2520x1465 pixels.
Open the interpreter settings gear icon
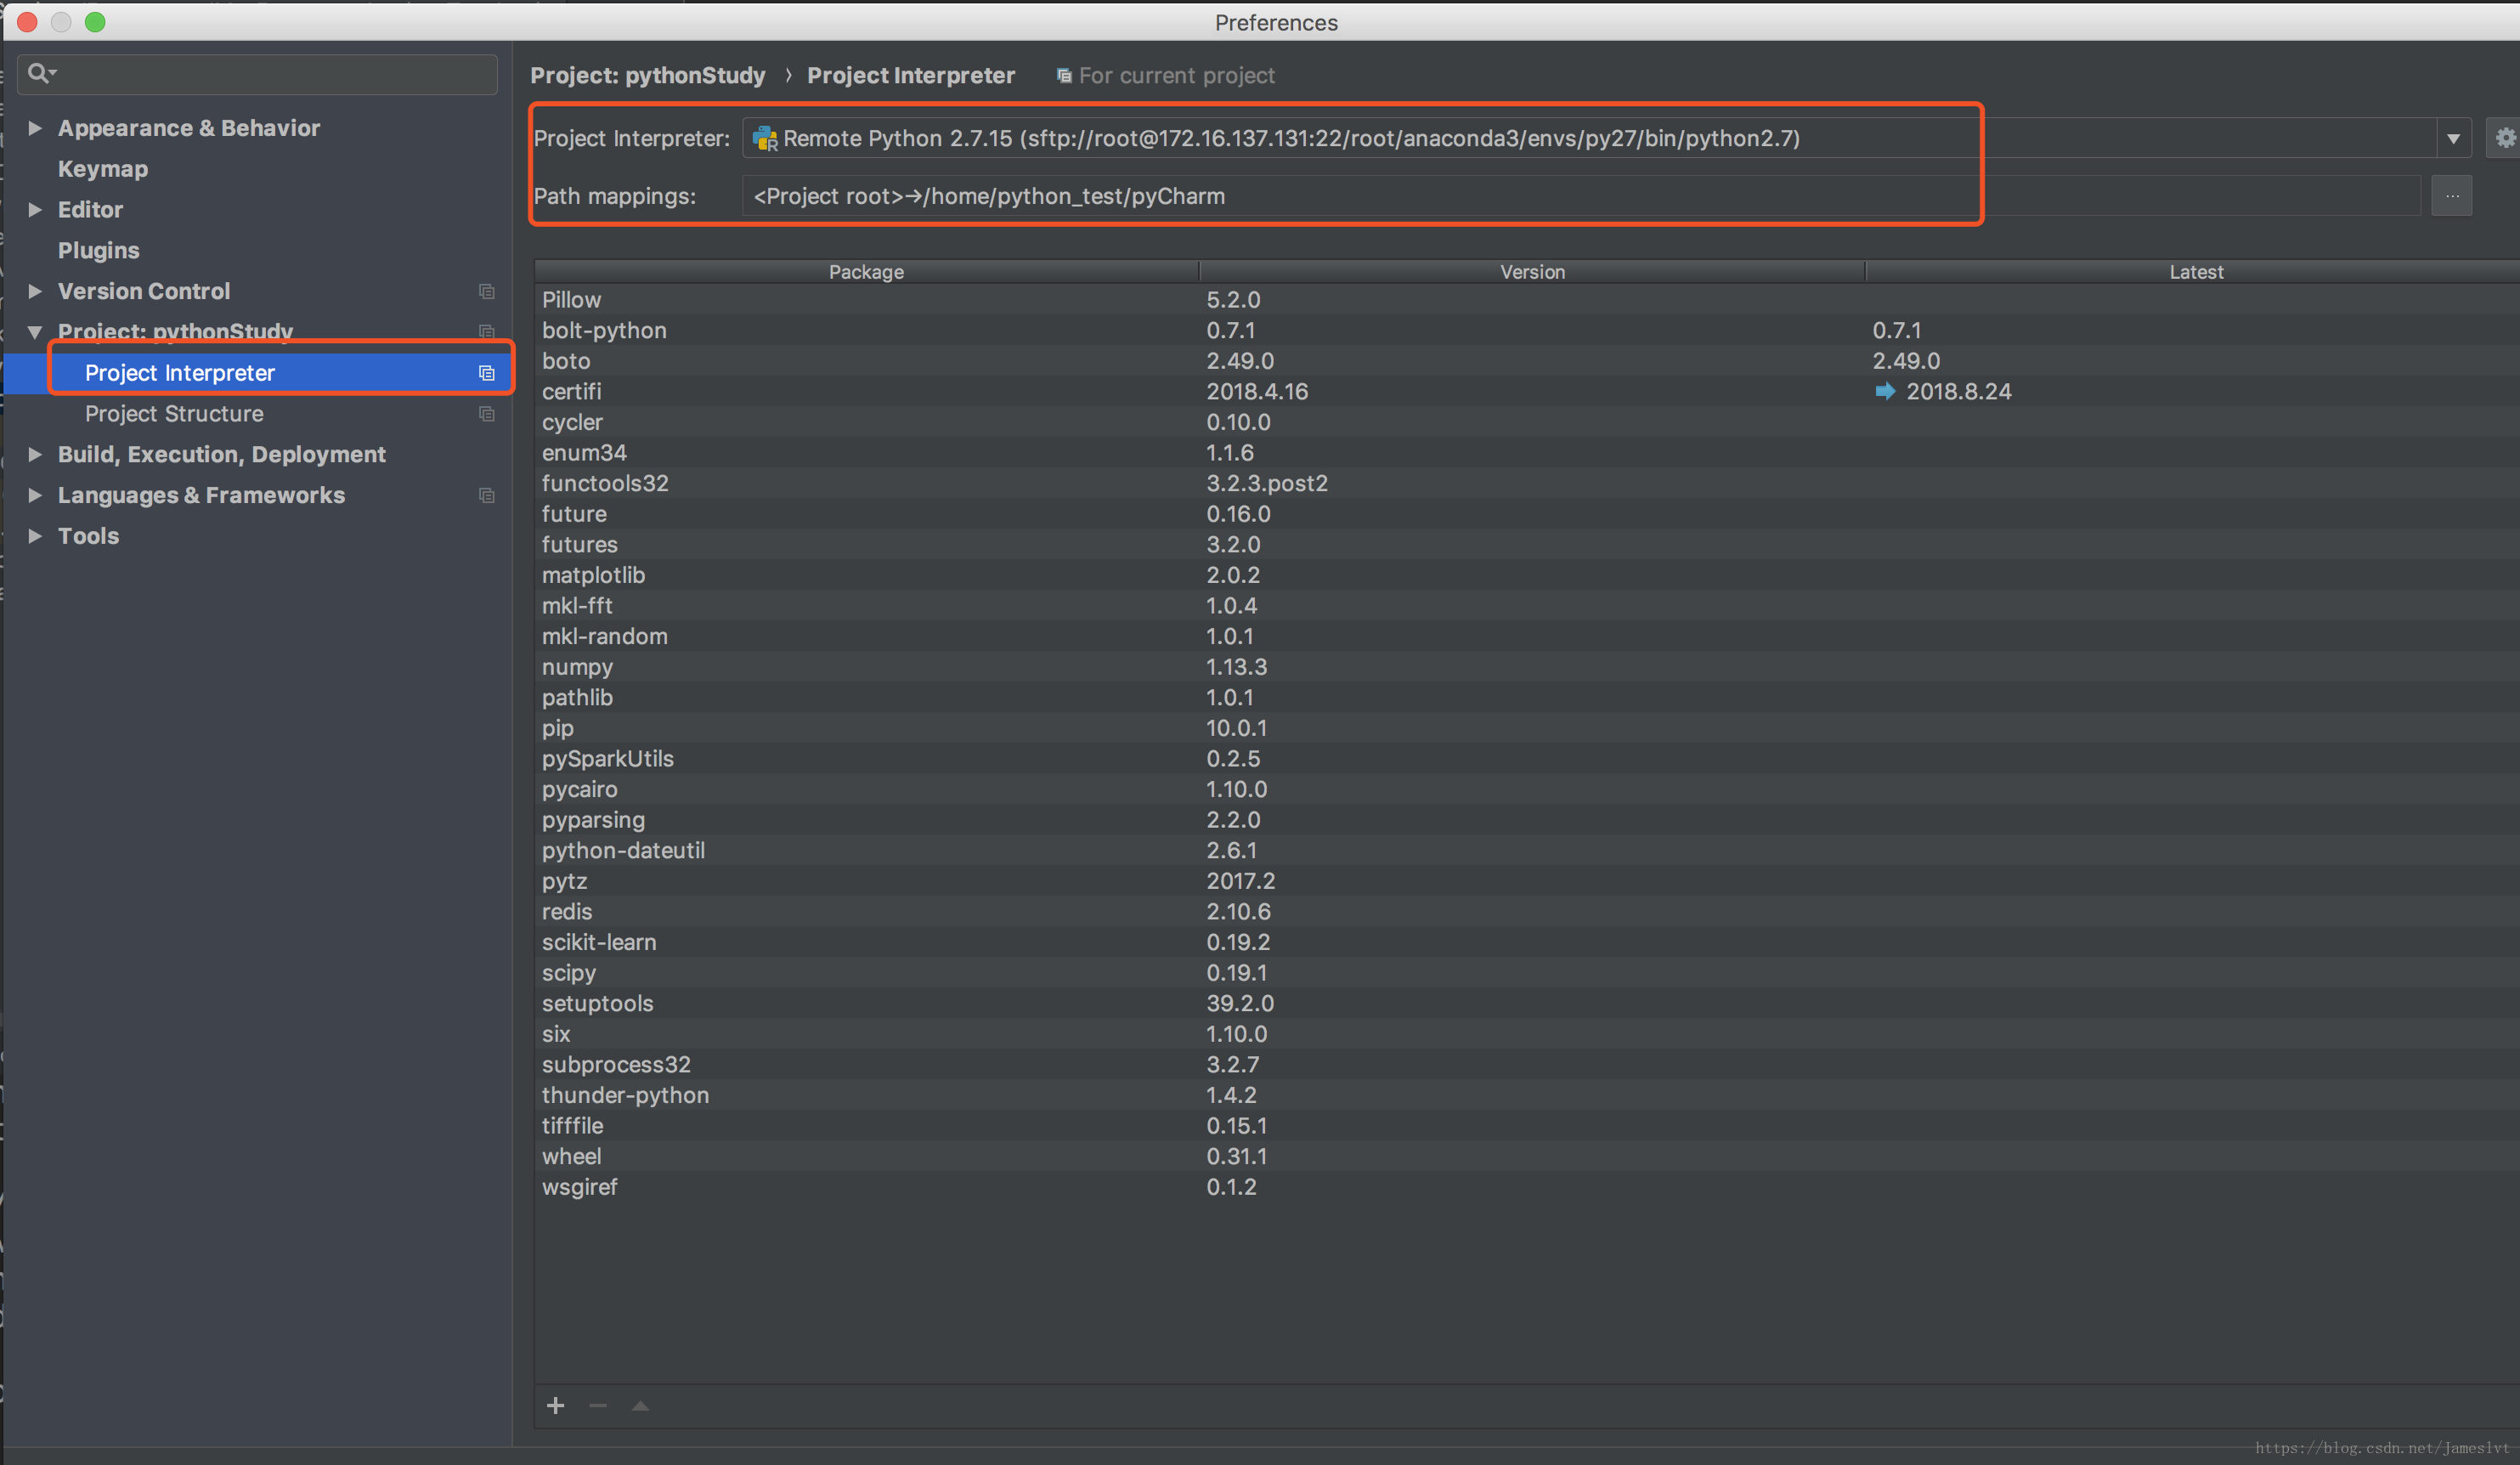tap(2504, 138)
